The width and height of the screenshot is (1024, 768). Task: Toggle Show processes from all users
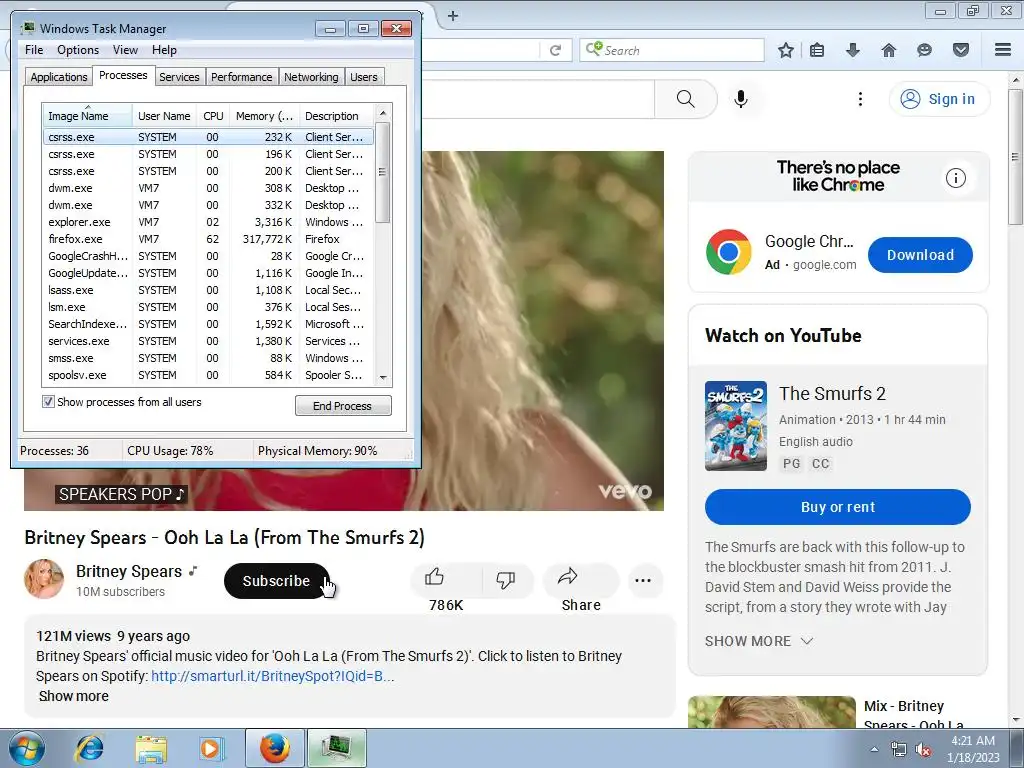48,402
